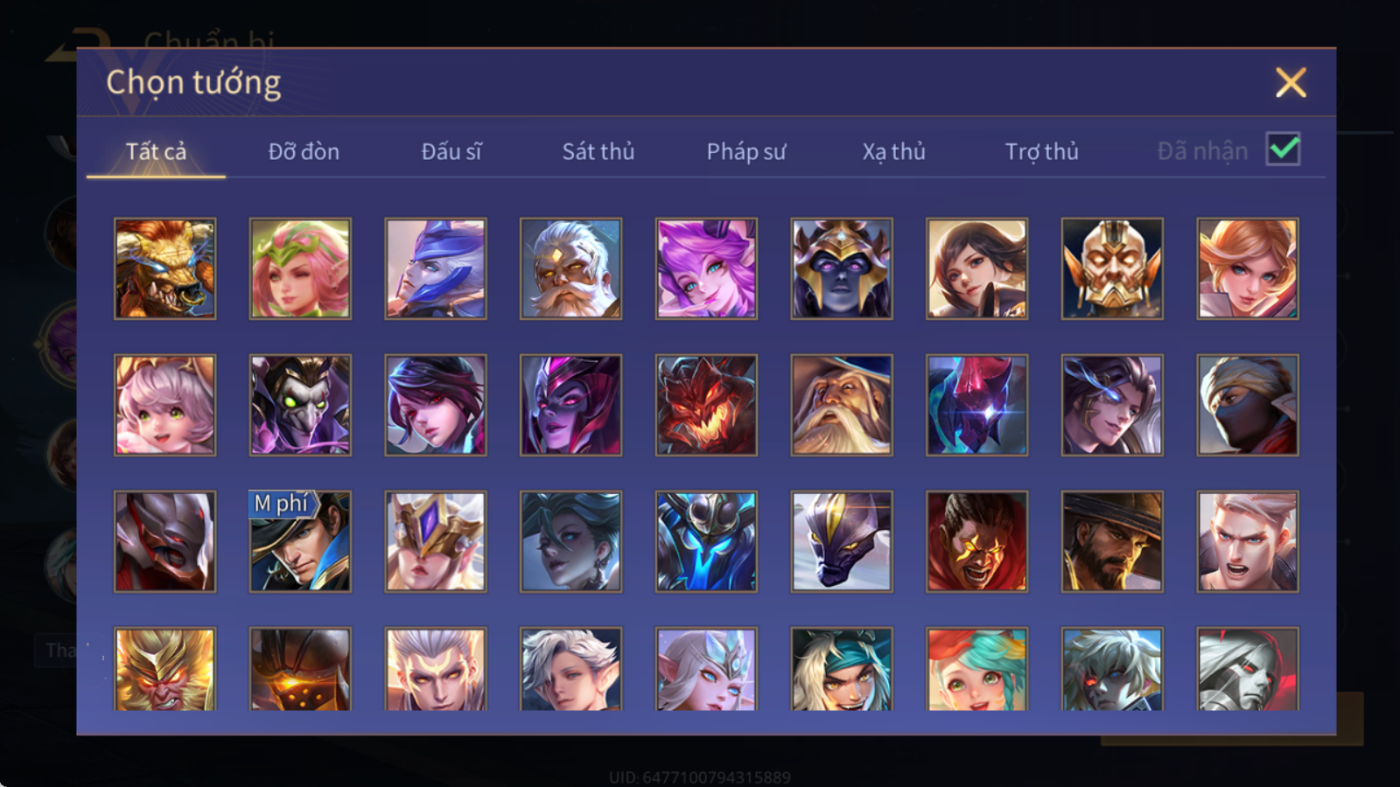Select the orange beast hero portrait
The image size is (1400, 787).
click(165, 269)
